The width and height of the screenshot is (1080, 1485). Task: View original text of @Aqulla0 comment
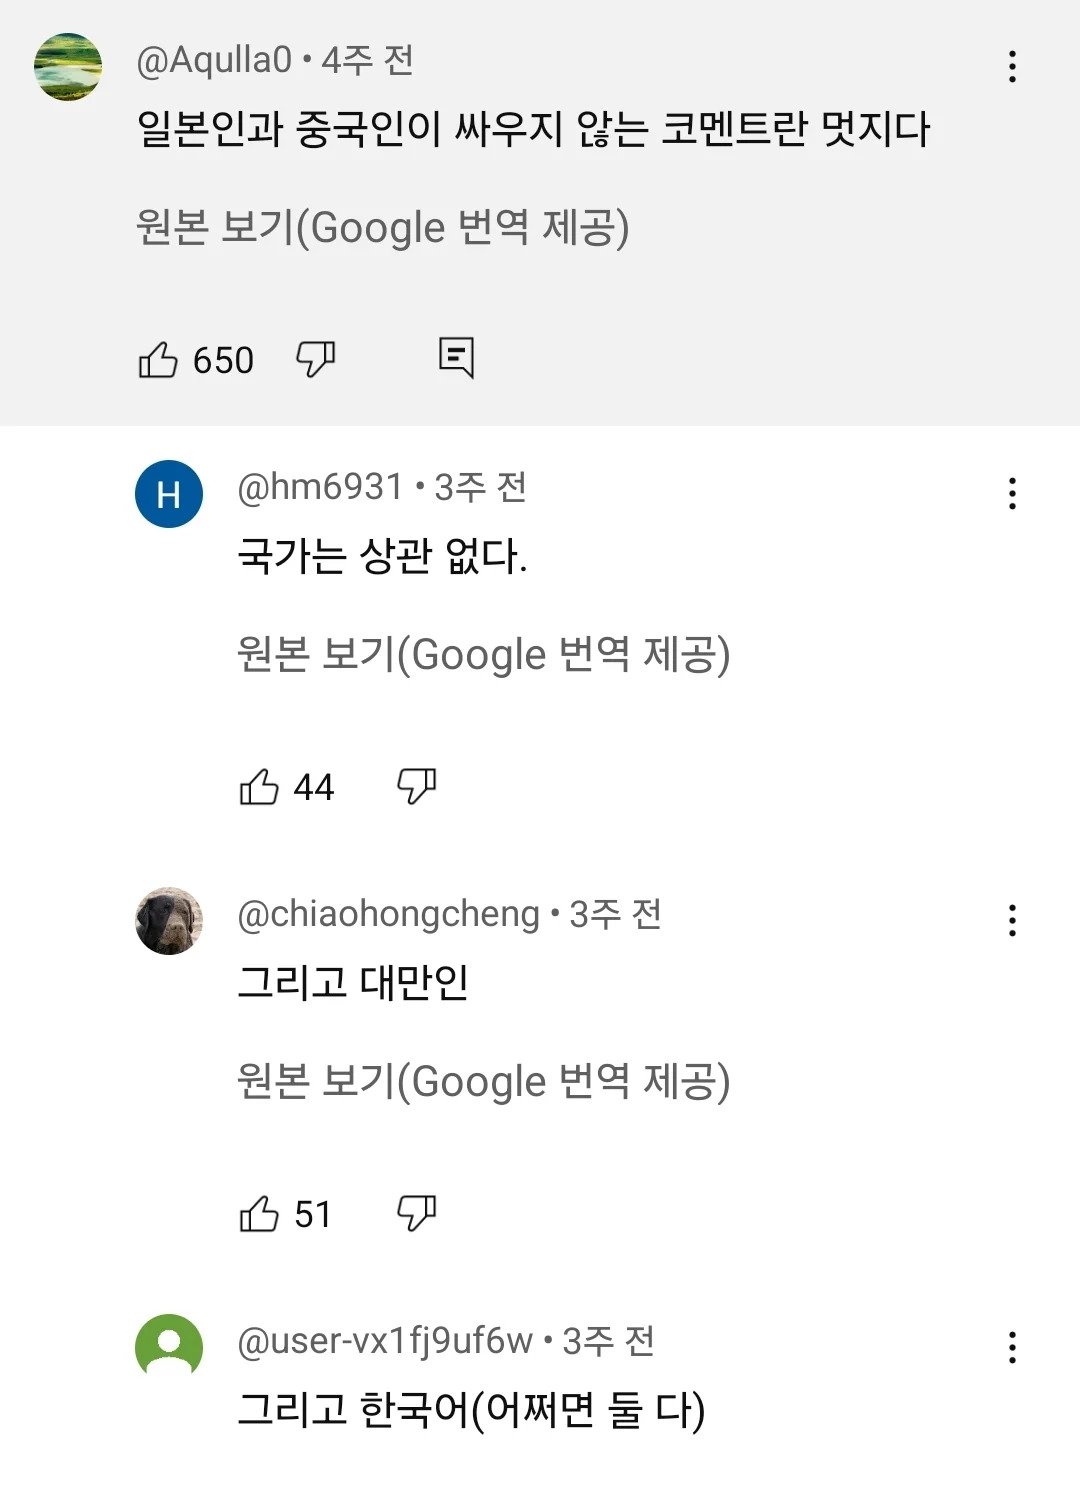coord(382,228)
